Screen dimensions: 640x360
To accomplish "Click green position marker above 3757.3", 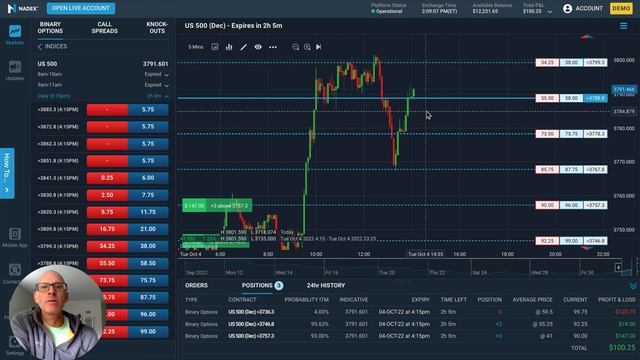I will [x=217, y=206].
